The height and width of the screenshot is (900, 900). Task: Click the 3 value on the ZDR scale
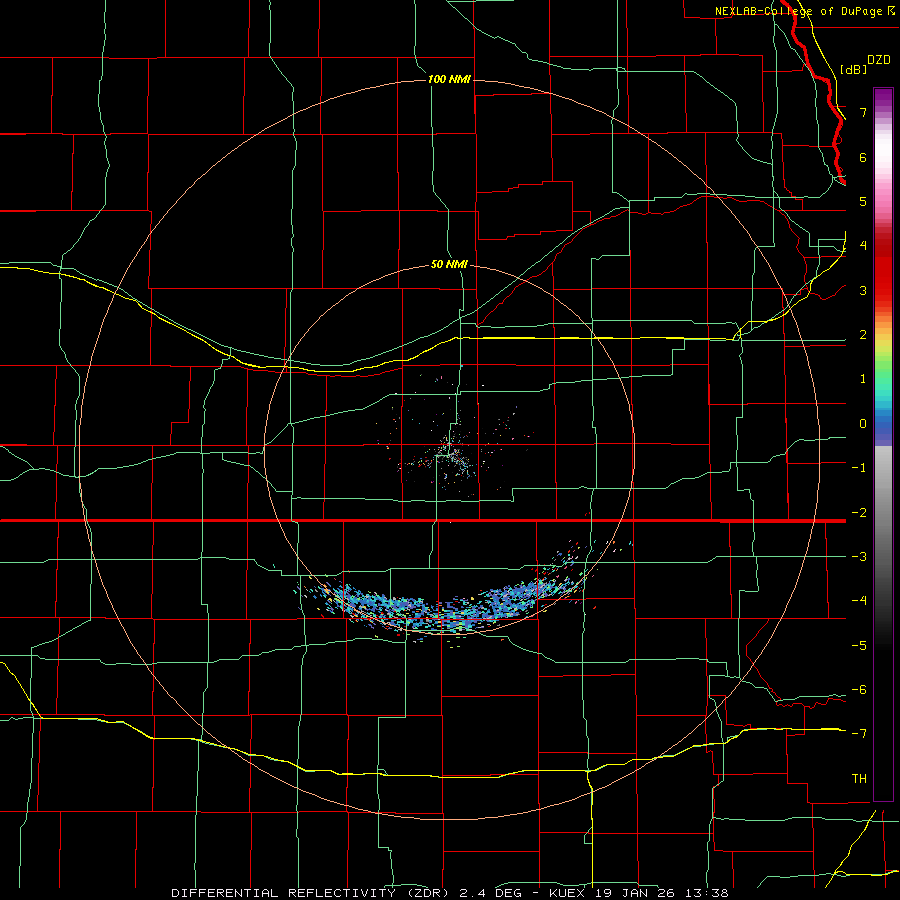(x=863, y=290)
